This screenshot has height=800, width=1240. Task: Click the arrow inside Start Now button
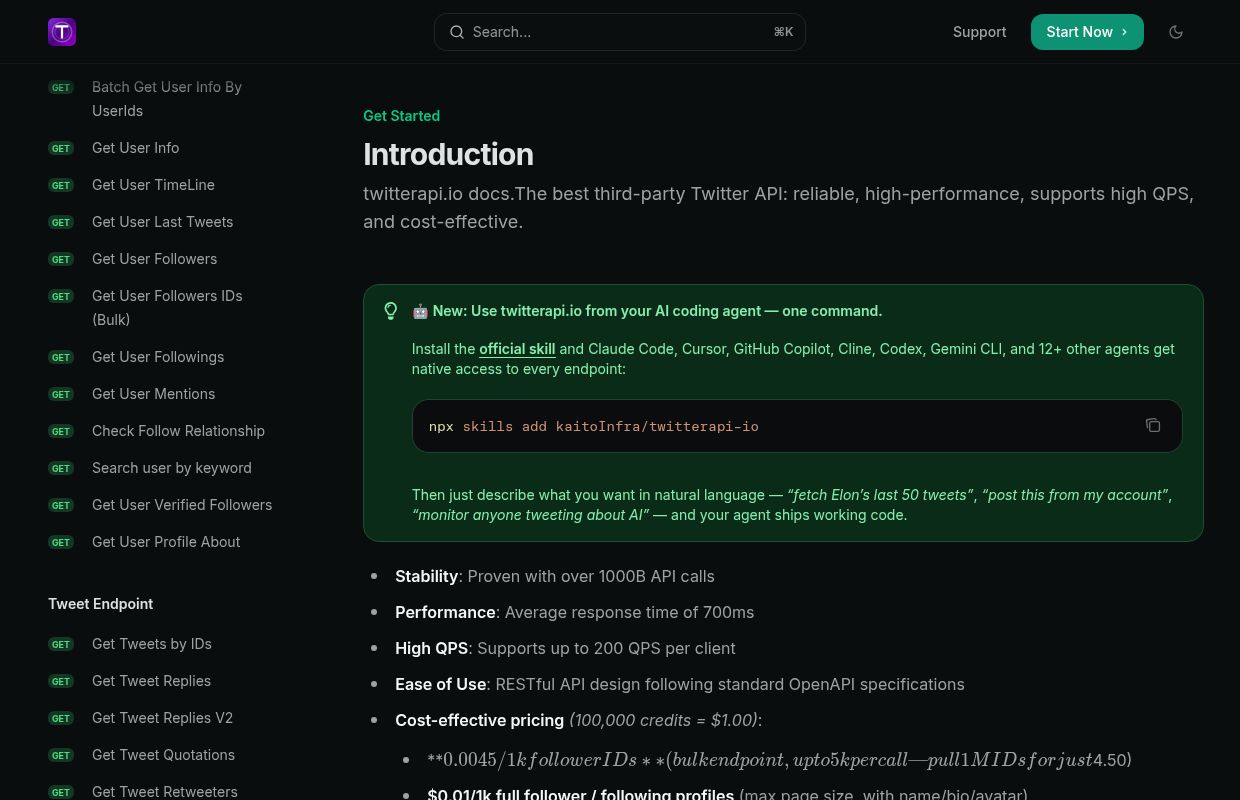pyautogui.click(x=1124, y=32)
